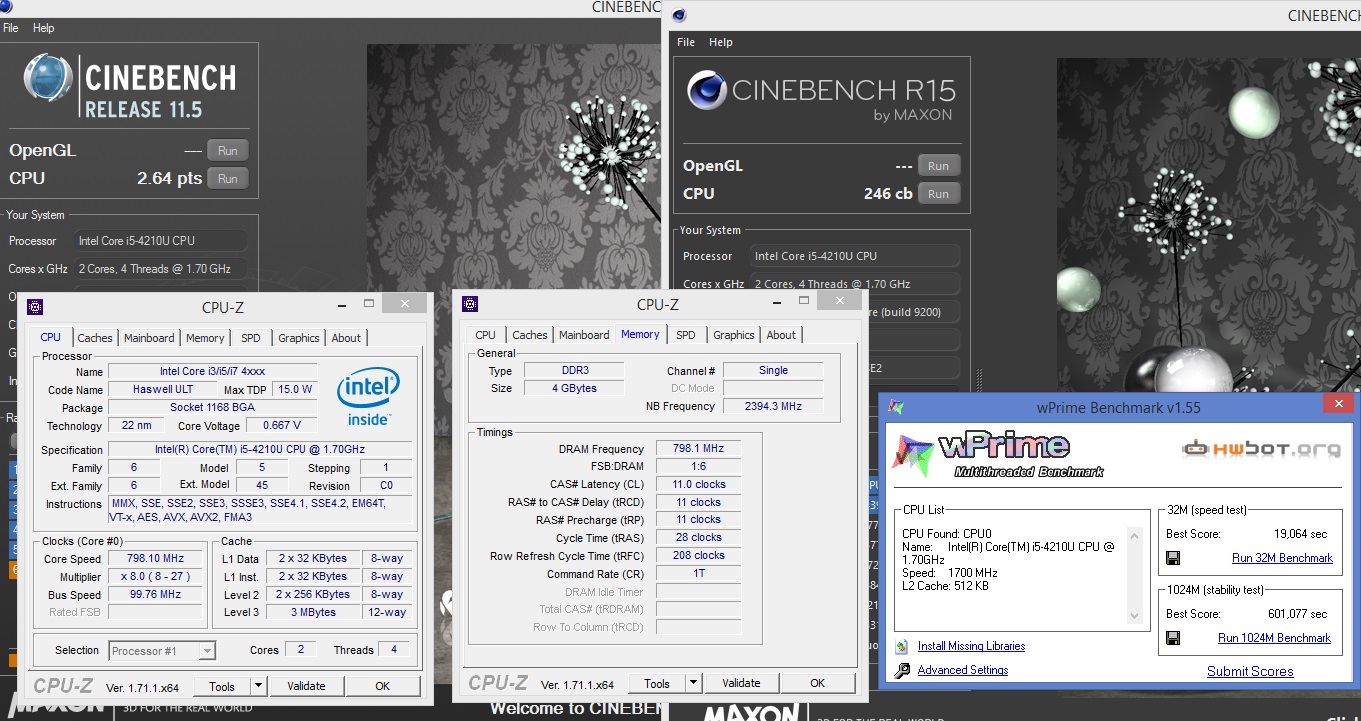This screenshot has height=721, width=1361.
Task: Select the tRFC value '208 clocks'
Action: pyautogui.click(x=698, y=556)
